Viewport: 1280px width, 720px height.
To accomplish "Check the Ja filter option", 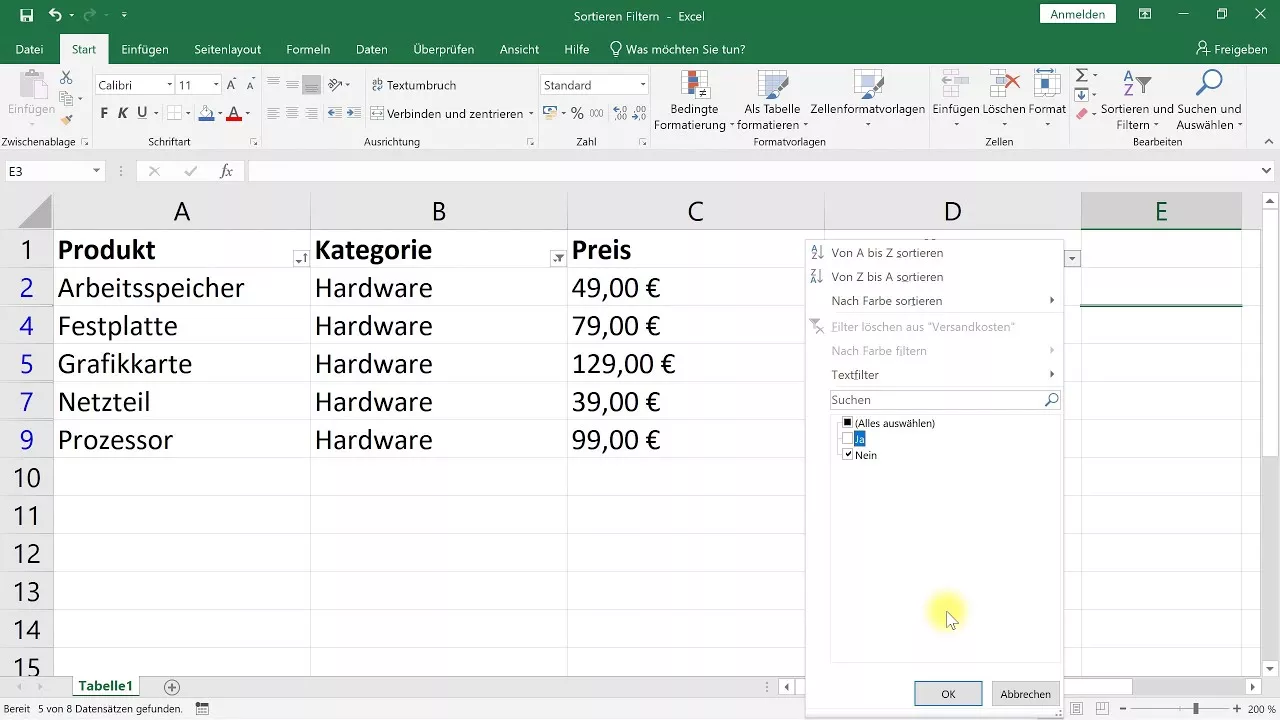I will (x=848, y=439).
